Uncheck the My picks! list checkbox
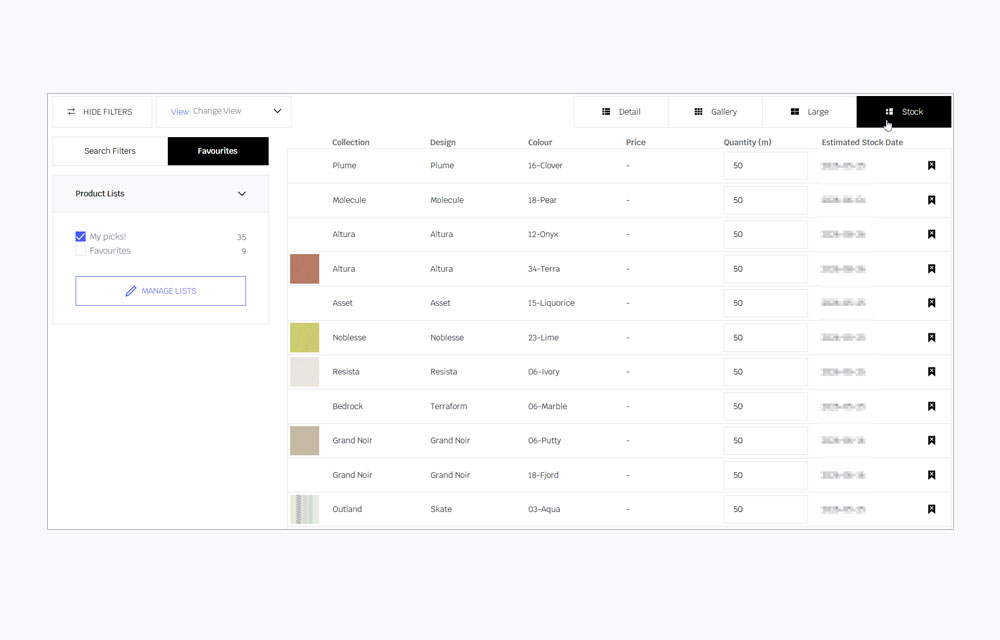This screenshot has width=1000, height=640. 80,236
